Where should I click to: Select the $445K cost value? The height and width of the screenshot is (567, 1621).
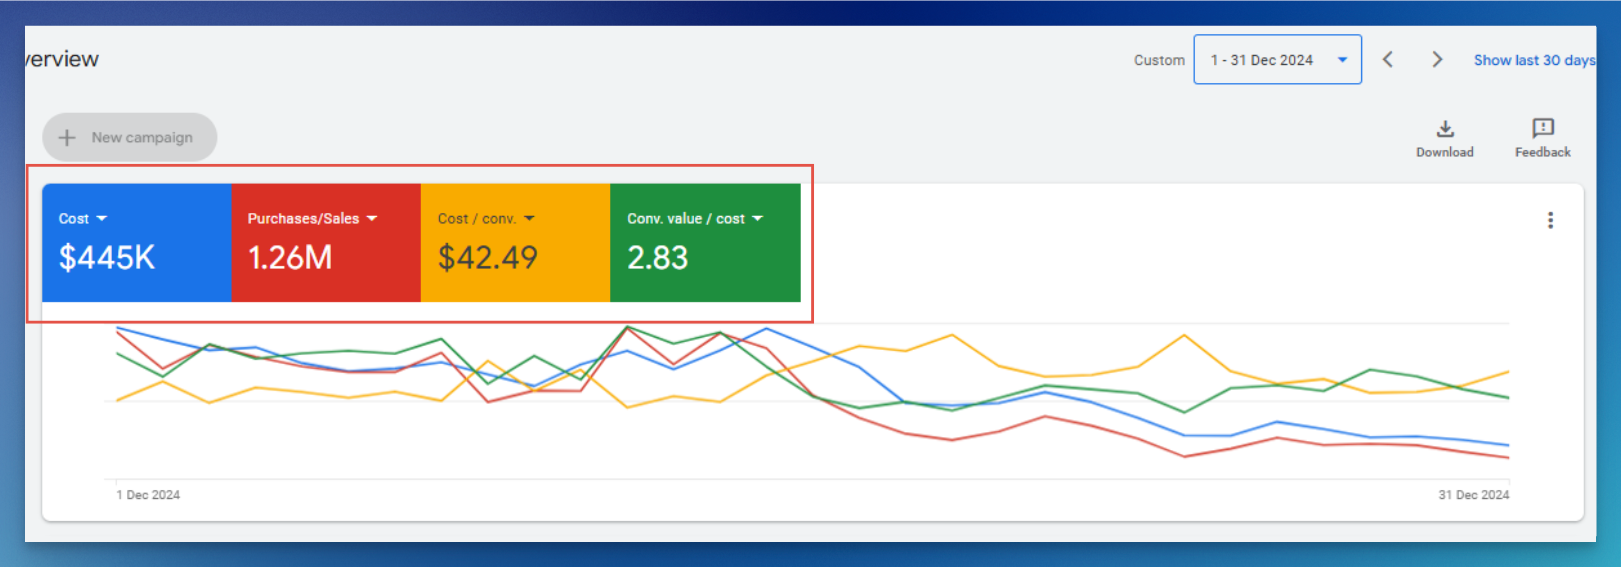tap(107, 258)
